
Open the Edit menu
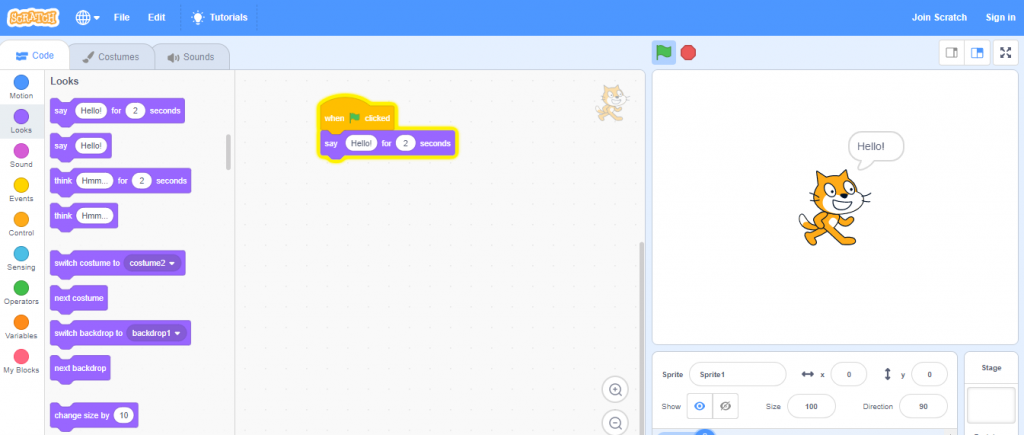157,18
